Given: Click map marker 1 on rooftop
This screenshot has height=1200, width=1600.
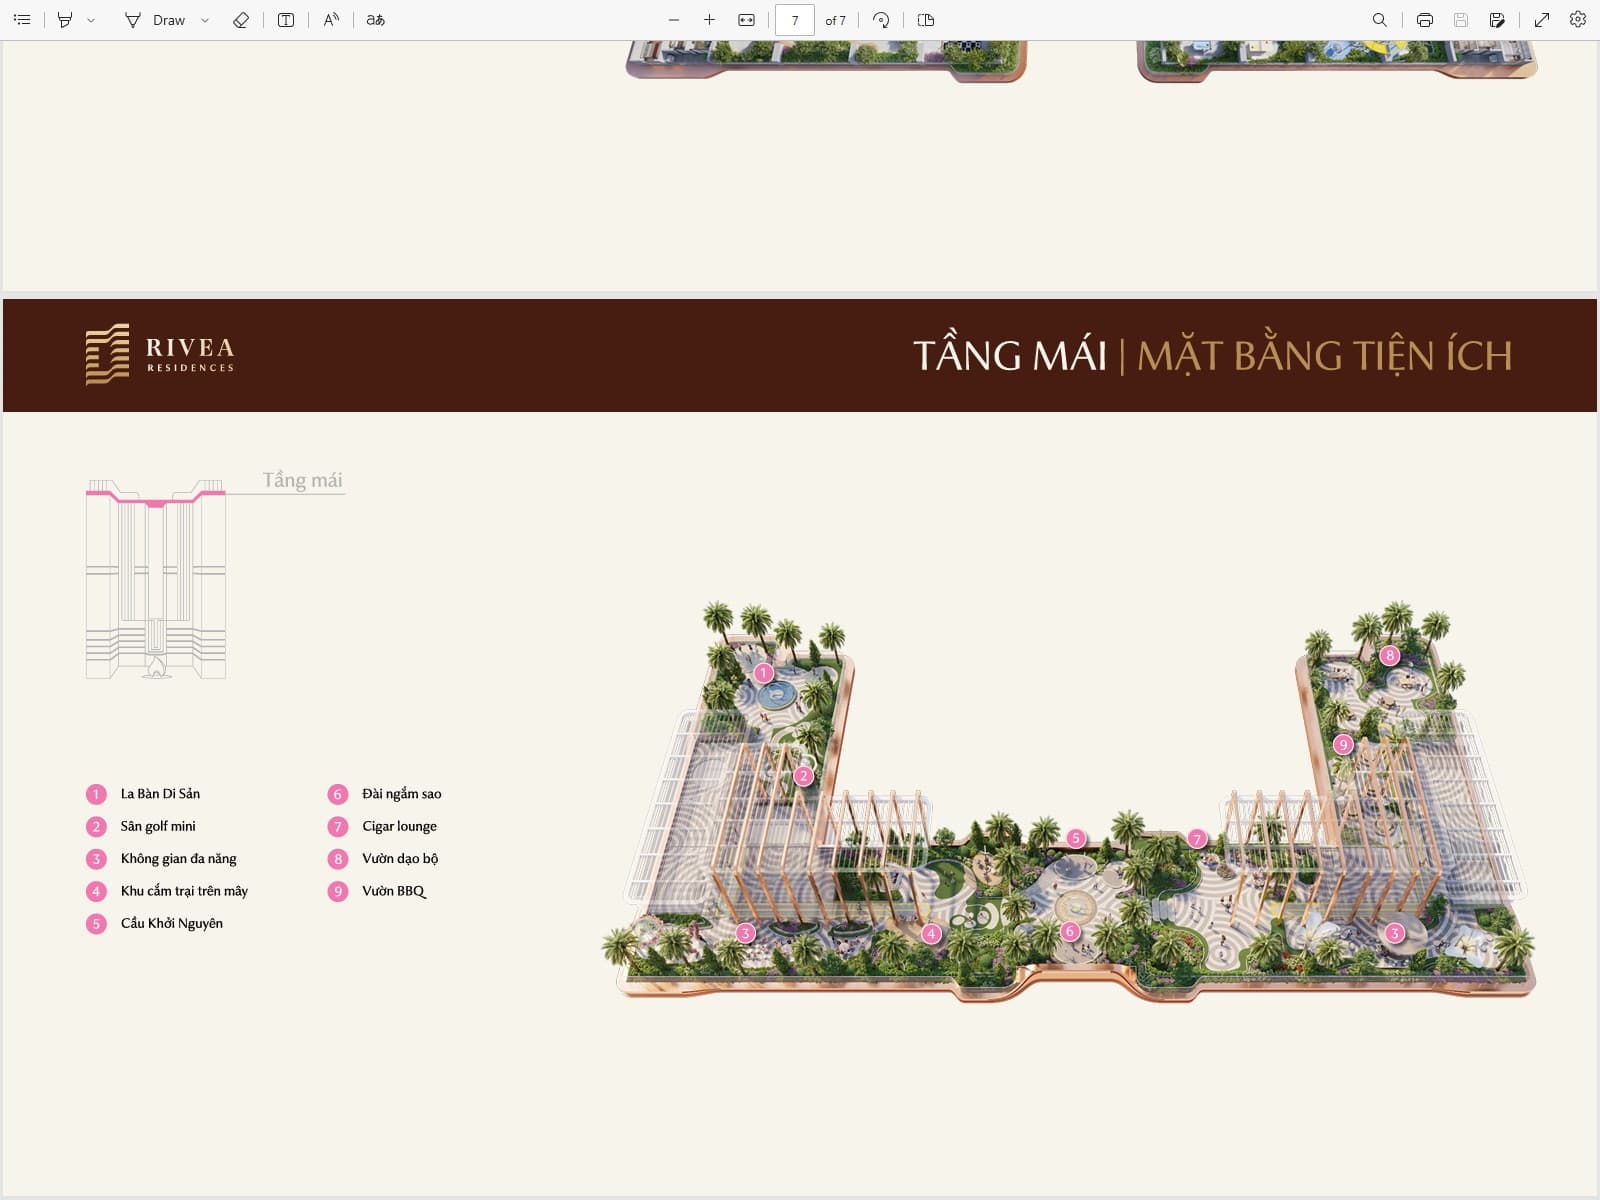Looking at the screenshot, I should click(x=764, y=673).
